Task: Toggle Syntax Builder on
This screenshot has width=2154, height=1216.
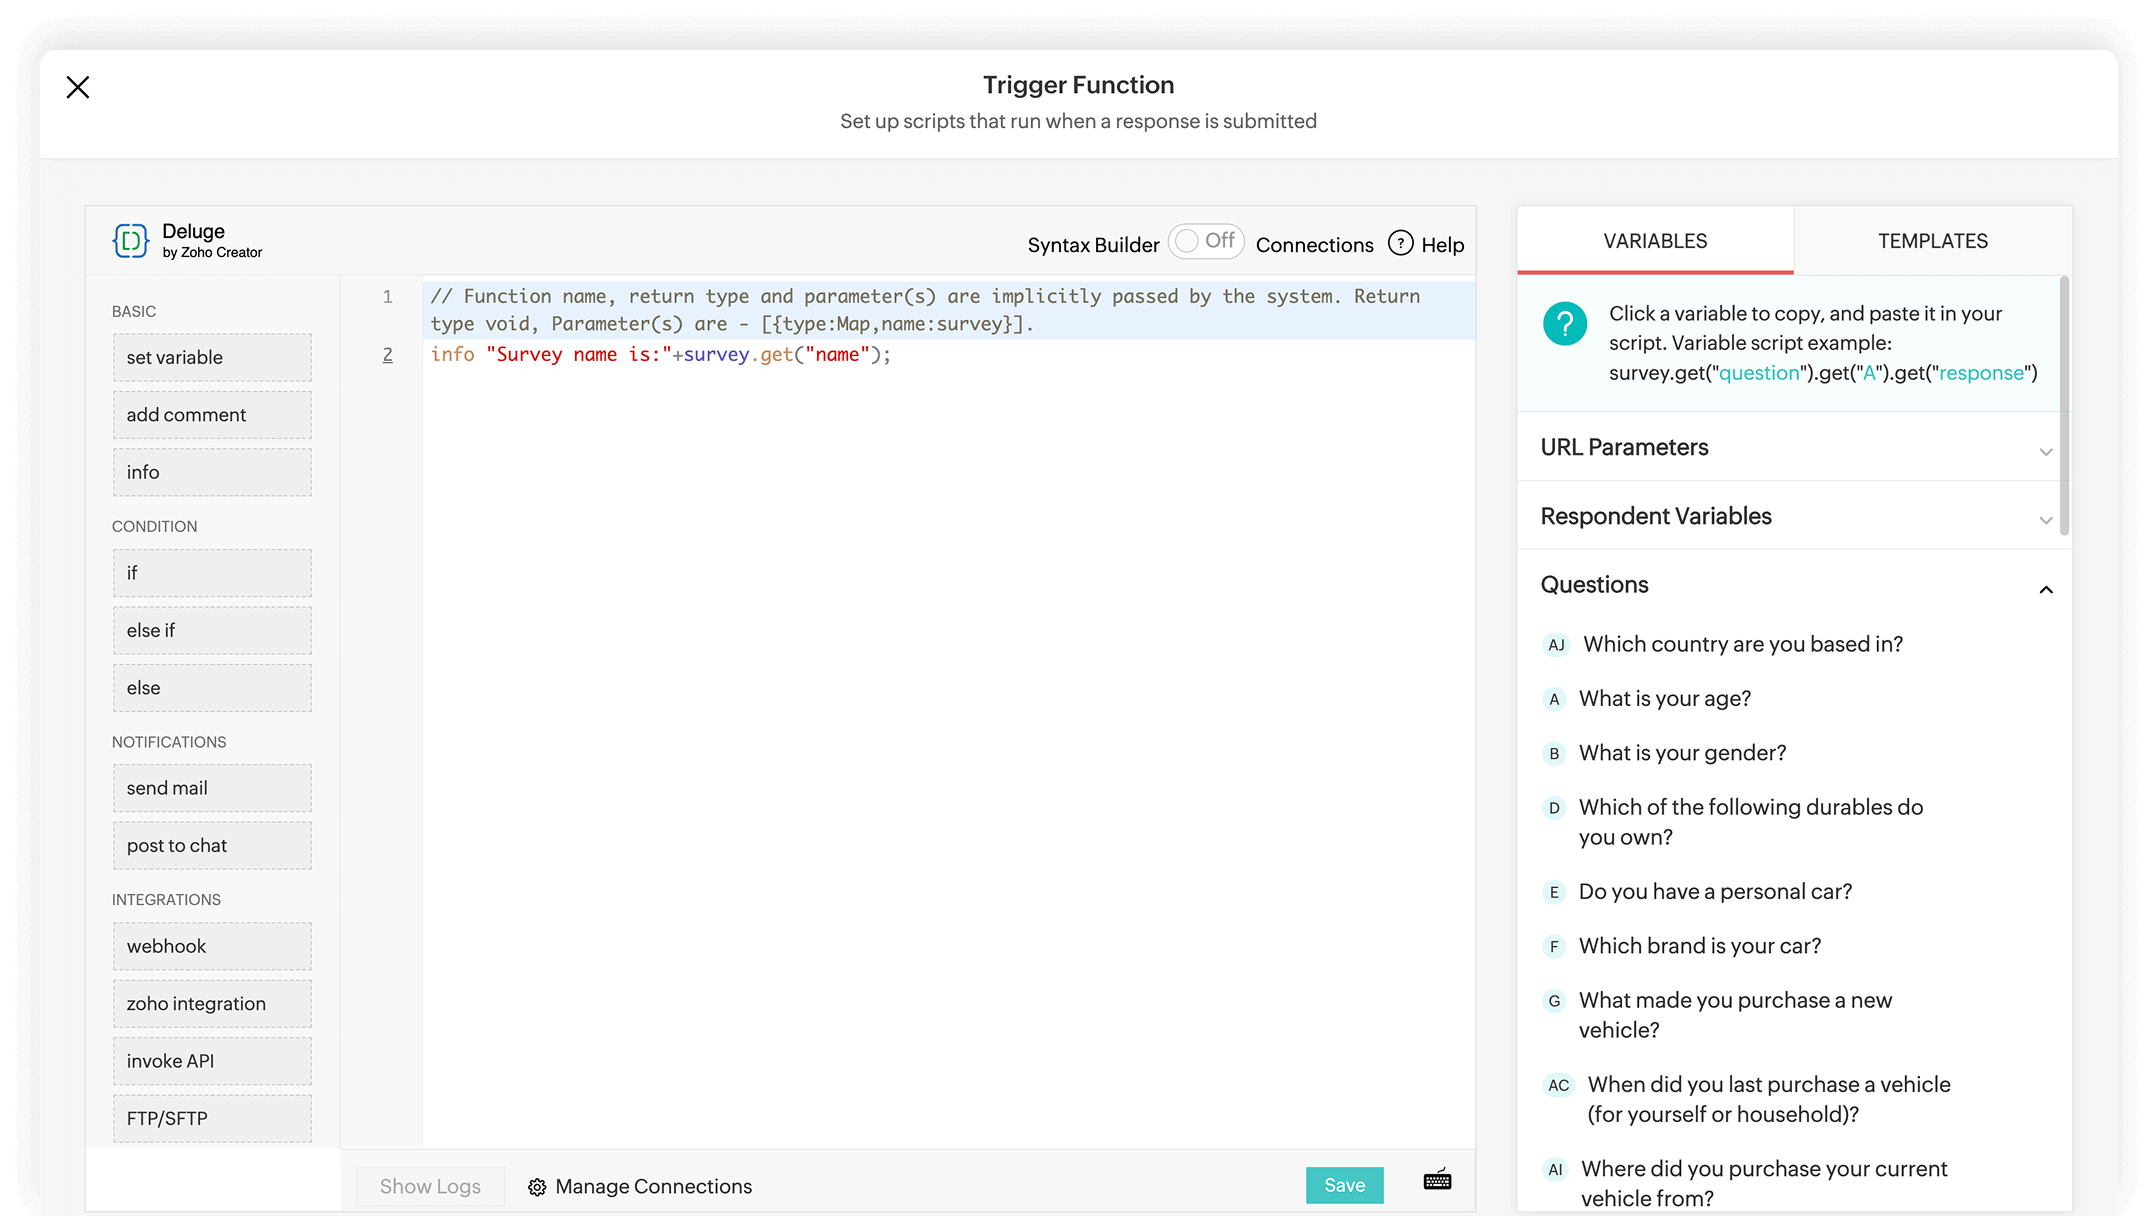Action: [1206, 241]
